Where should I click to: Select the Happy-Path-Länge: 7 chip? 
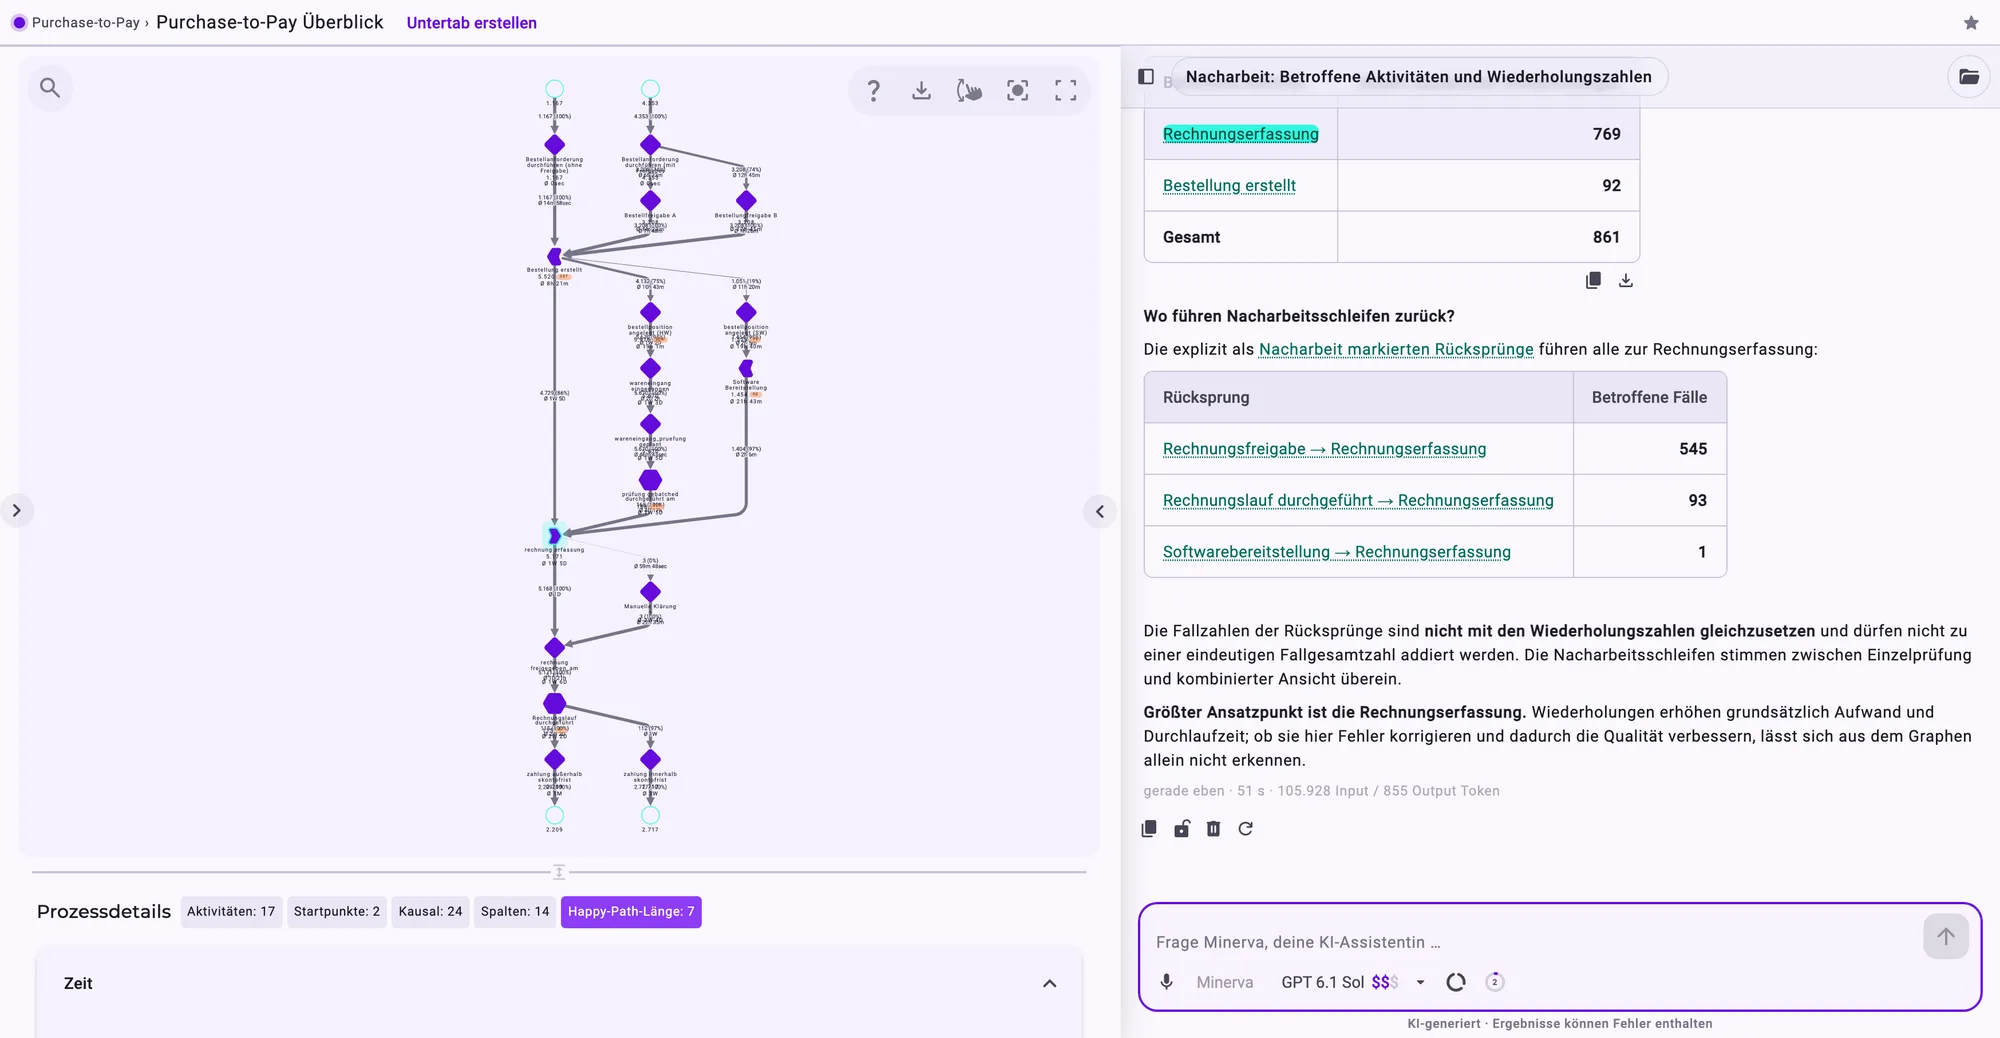[631, 912]
